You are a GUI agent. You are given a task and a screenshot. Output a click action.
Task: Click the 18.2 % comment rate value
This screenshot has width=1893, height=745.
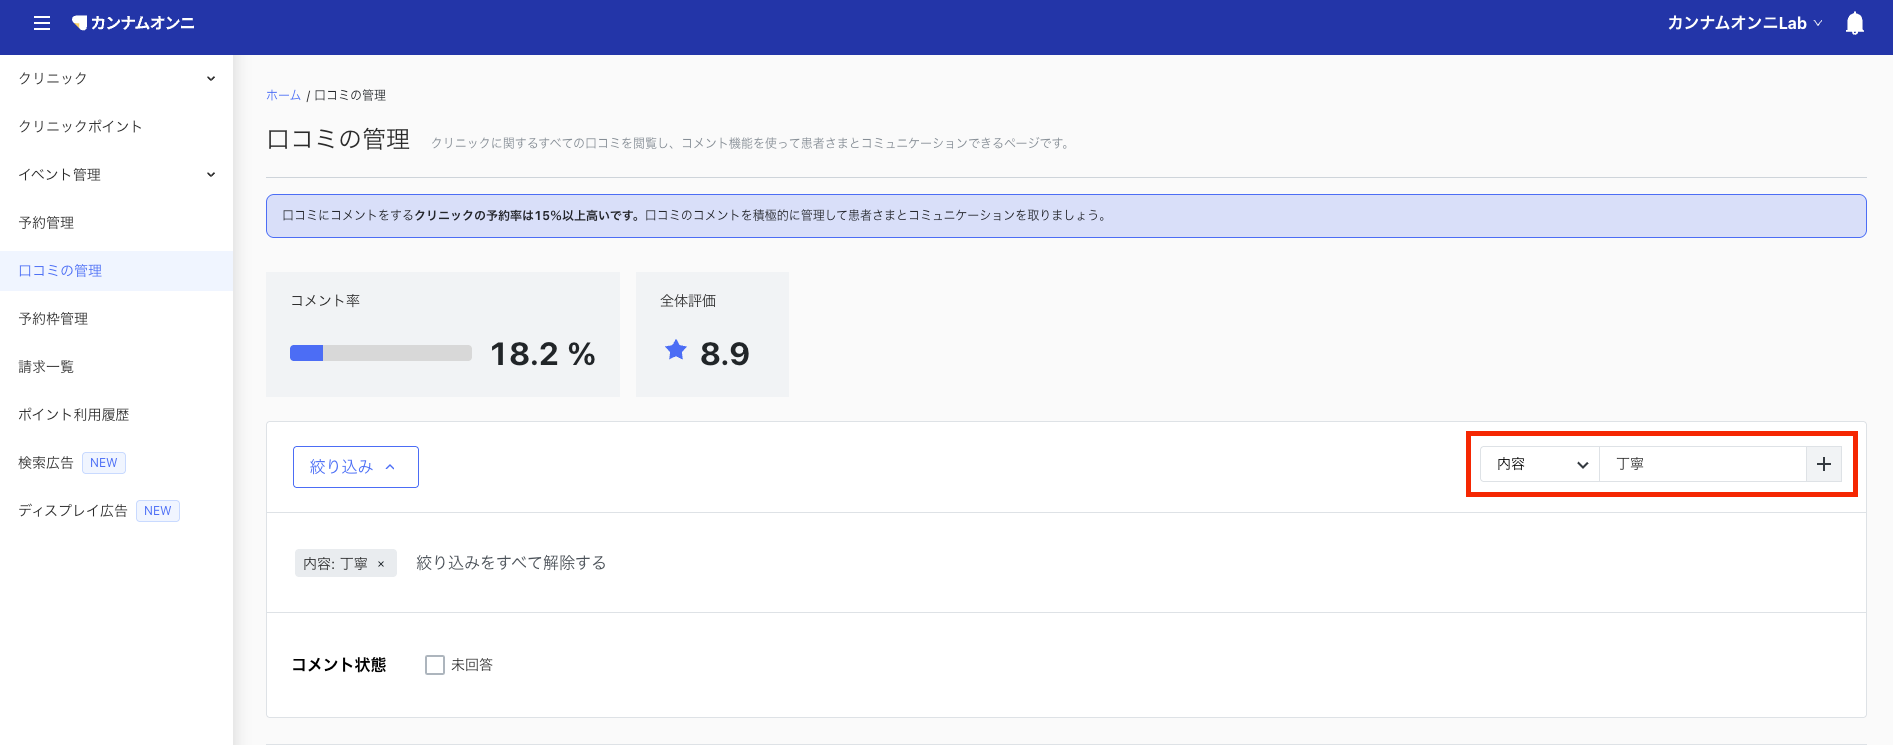click(543, 354)
